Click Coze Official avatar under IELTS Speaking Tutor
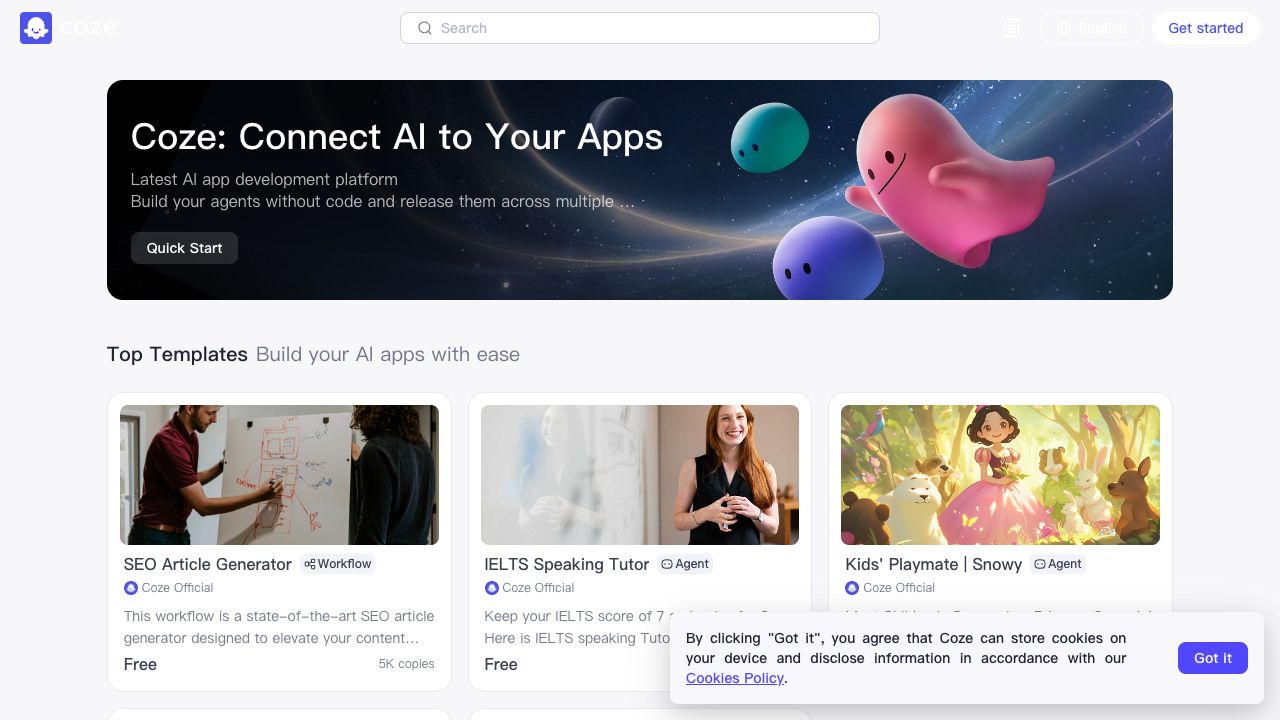 click(491, 588)
